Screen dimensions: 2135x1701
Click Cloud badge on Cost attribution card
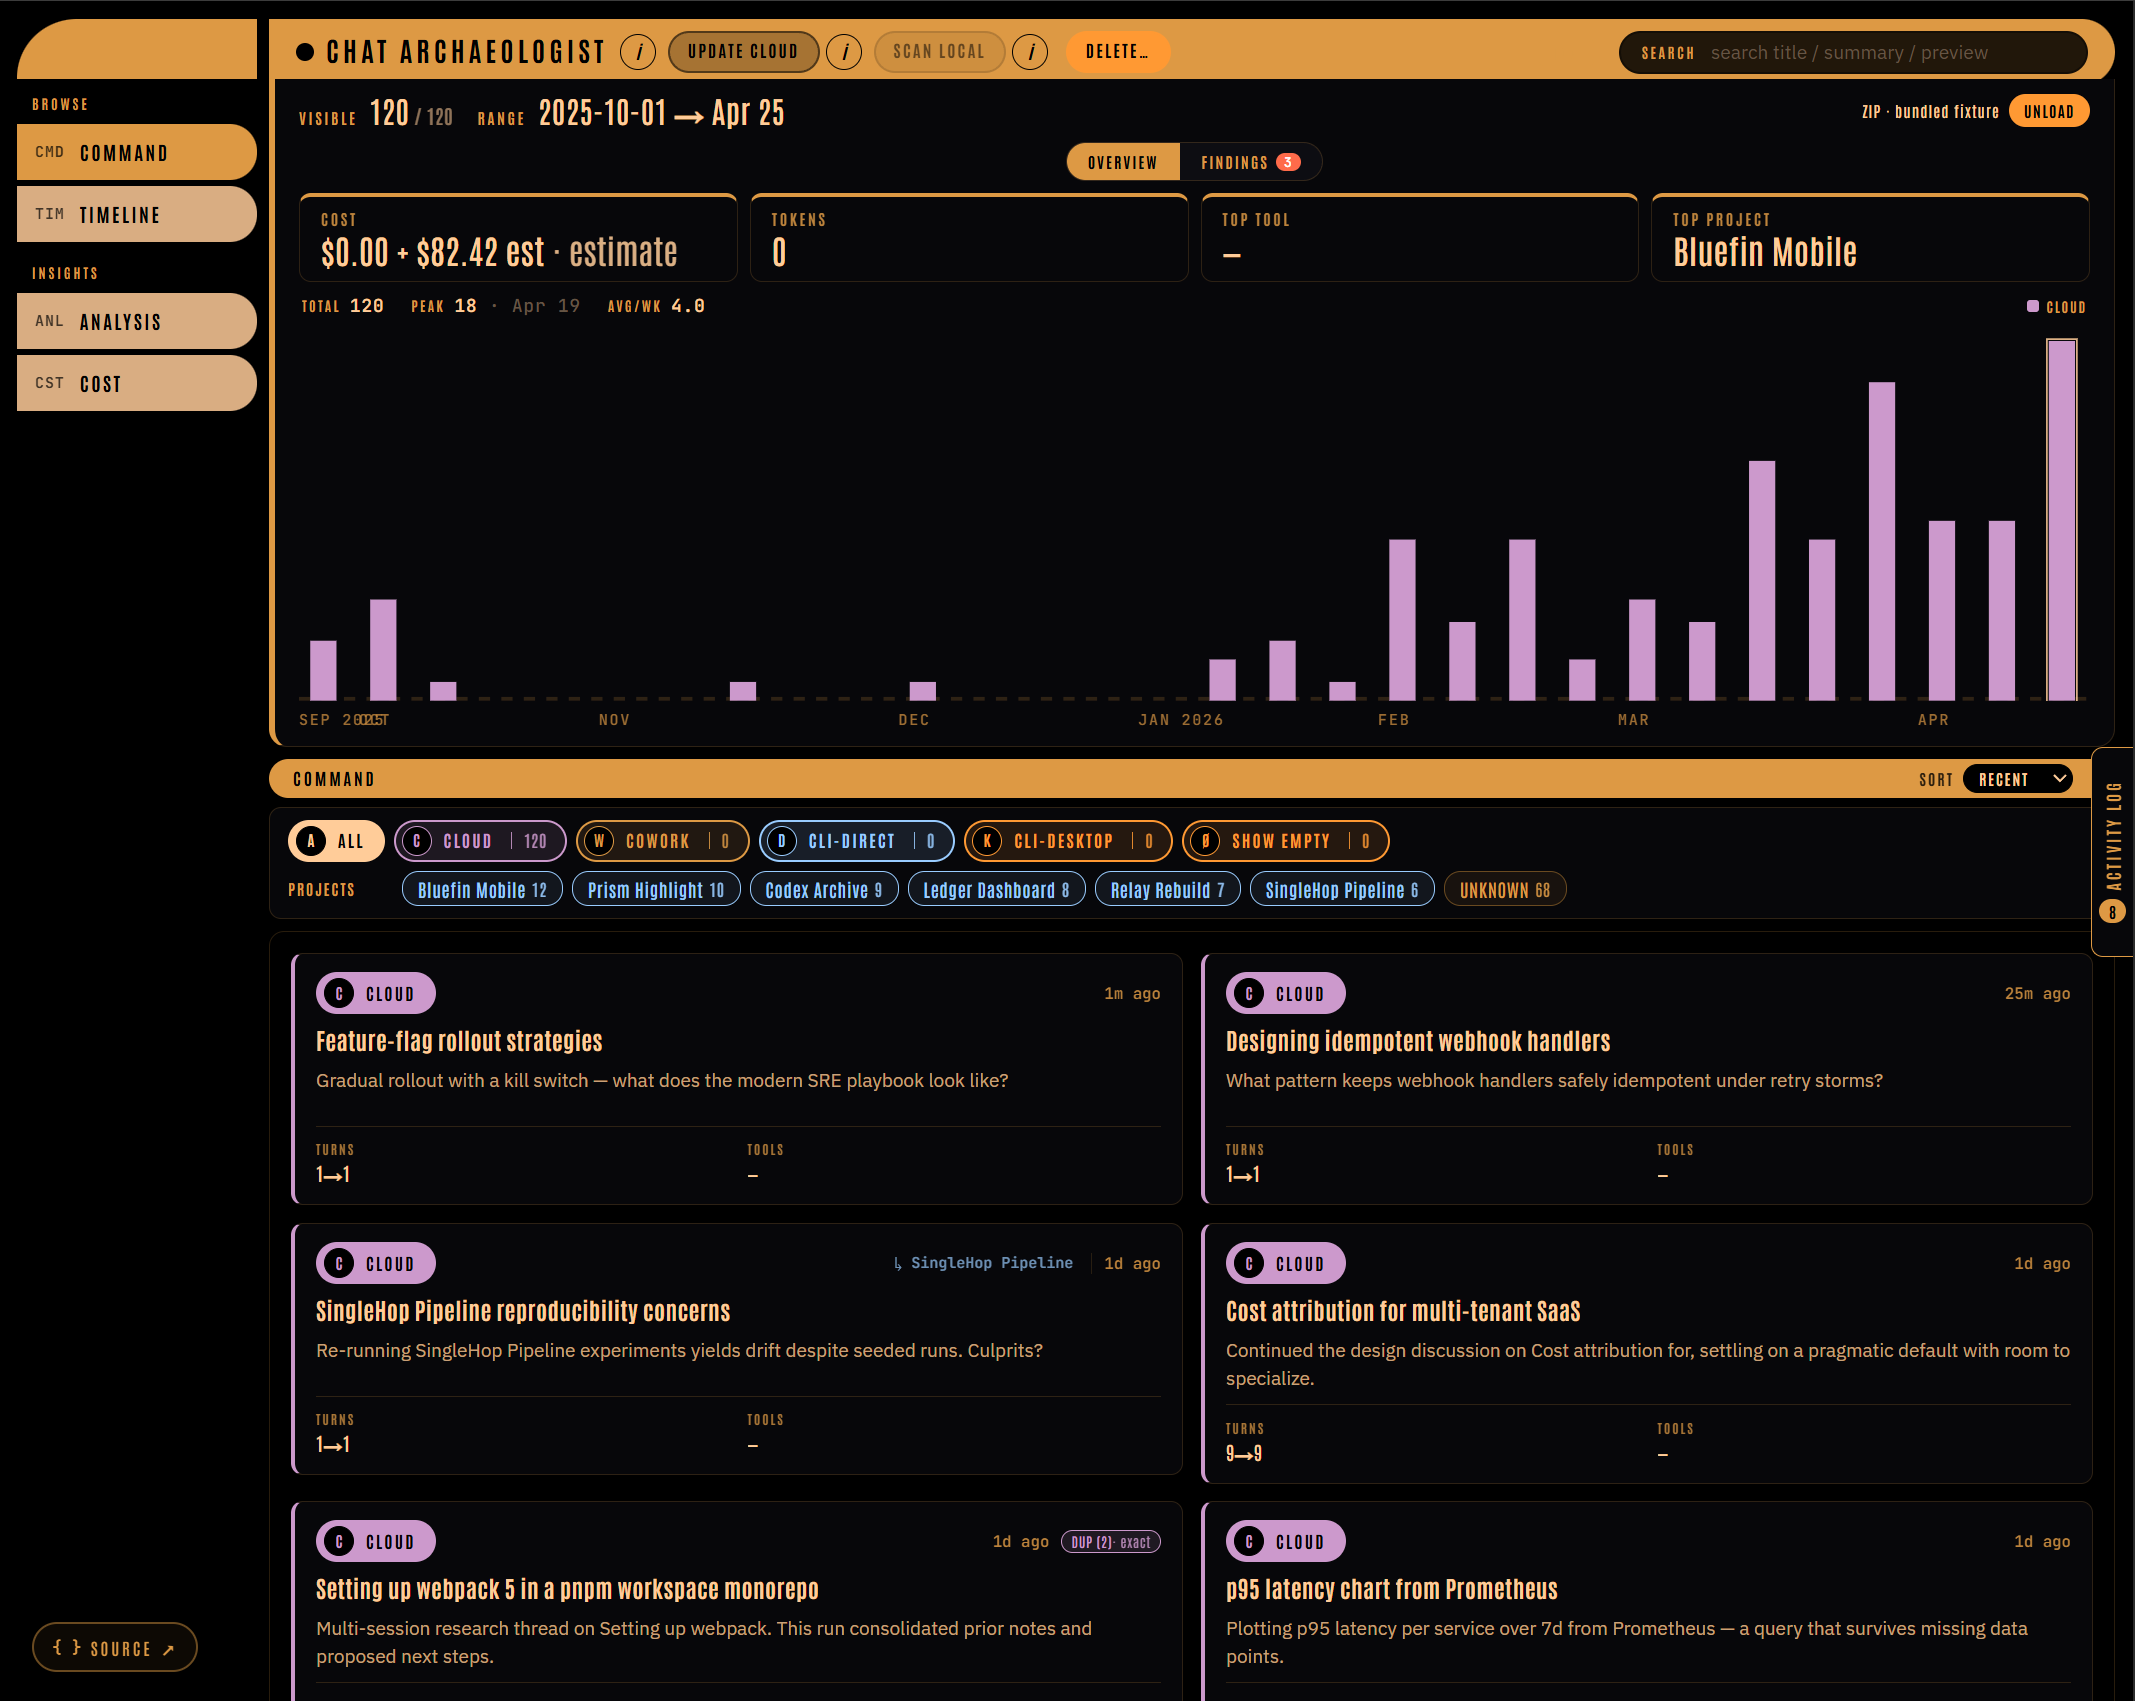1286,1263
